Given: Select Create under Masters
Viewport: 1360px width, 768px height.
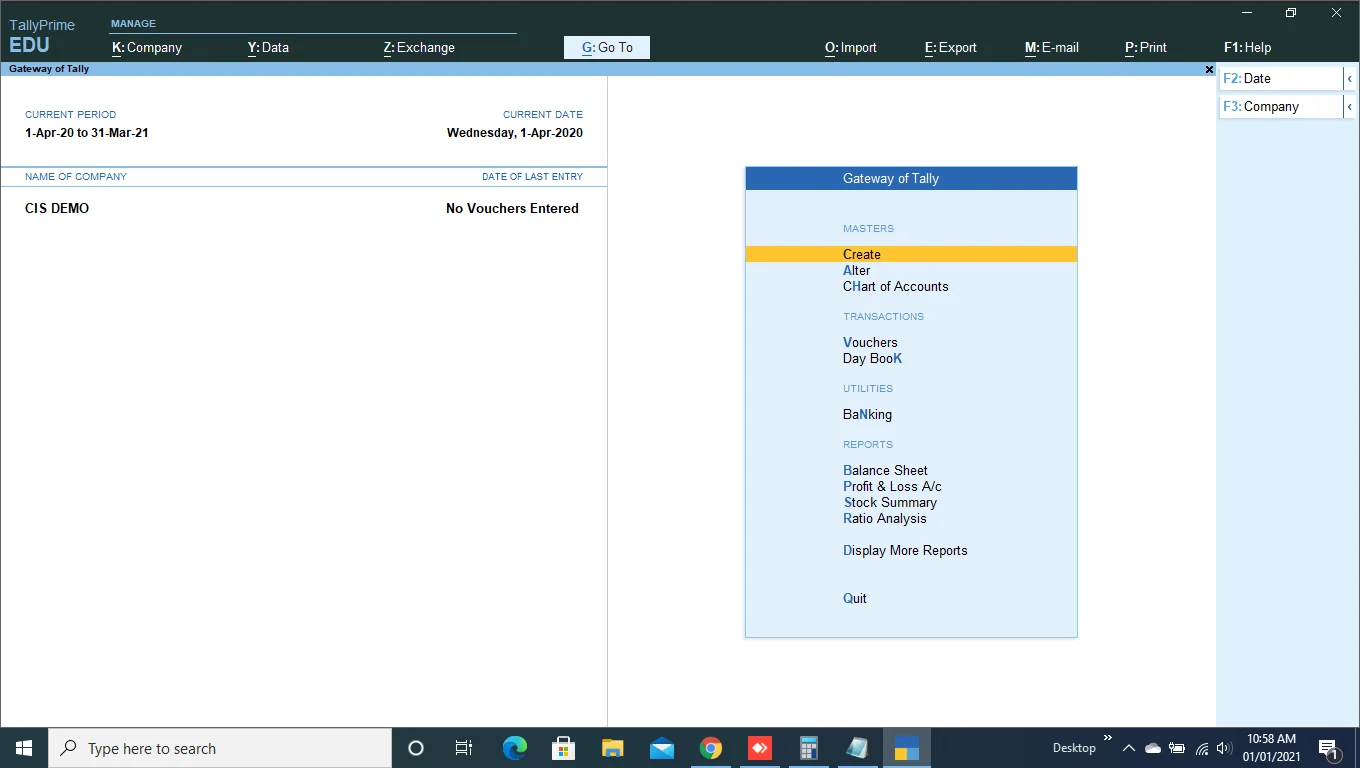Looking at the screenshot, I should 911,254.
